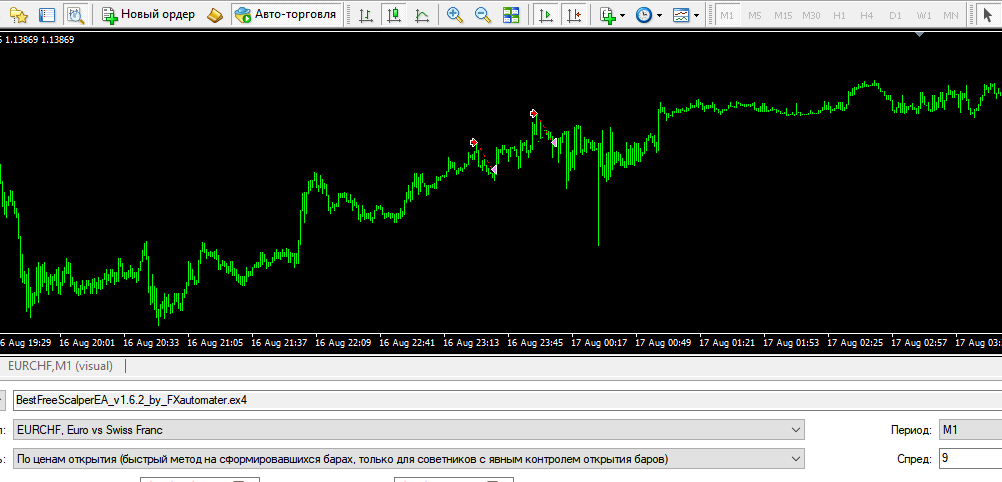Viewport: 1002px width, 482px height.
Task: Click the 17 Aug 02:25 time label
Action: coord(855,343)
